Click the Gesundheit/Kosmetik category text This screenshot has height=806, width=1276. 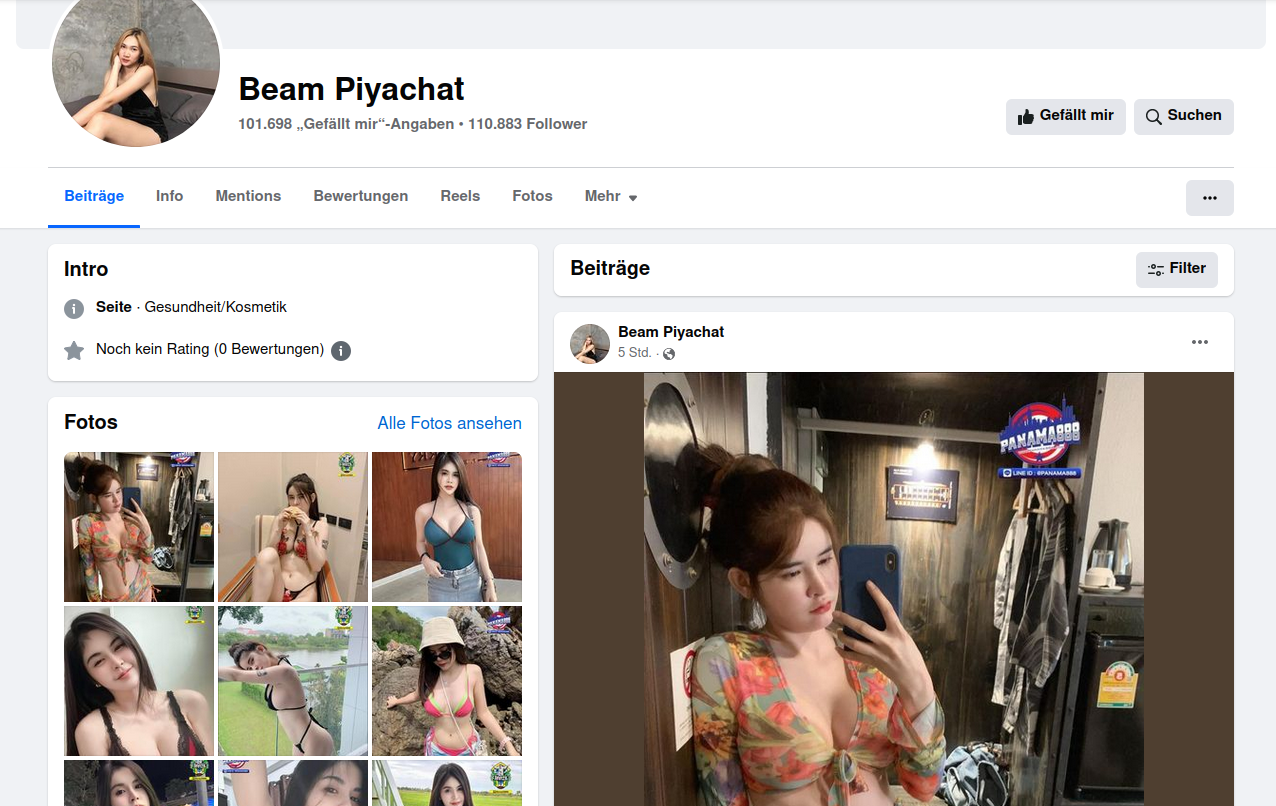click(216, 307)
